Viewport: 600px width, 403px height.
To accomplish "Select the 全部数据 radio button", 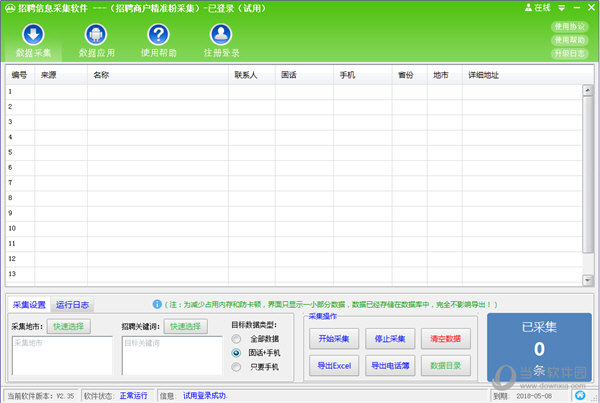I will tap(236, 338).
